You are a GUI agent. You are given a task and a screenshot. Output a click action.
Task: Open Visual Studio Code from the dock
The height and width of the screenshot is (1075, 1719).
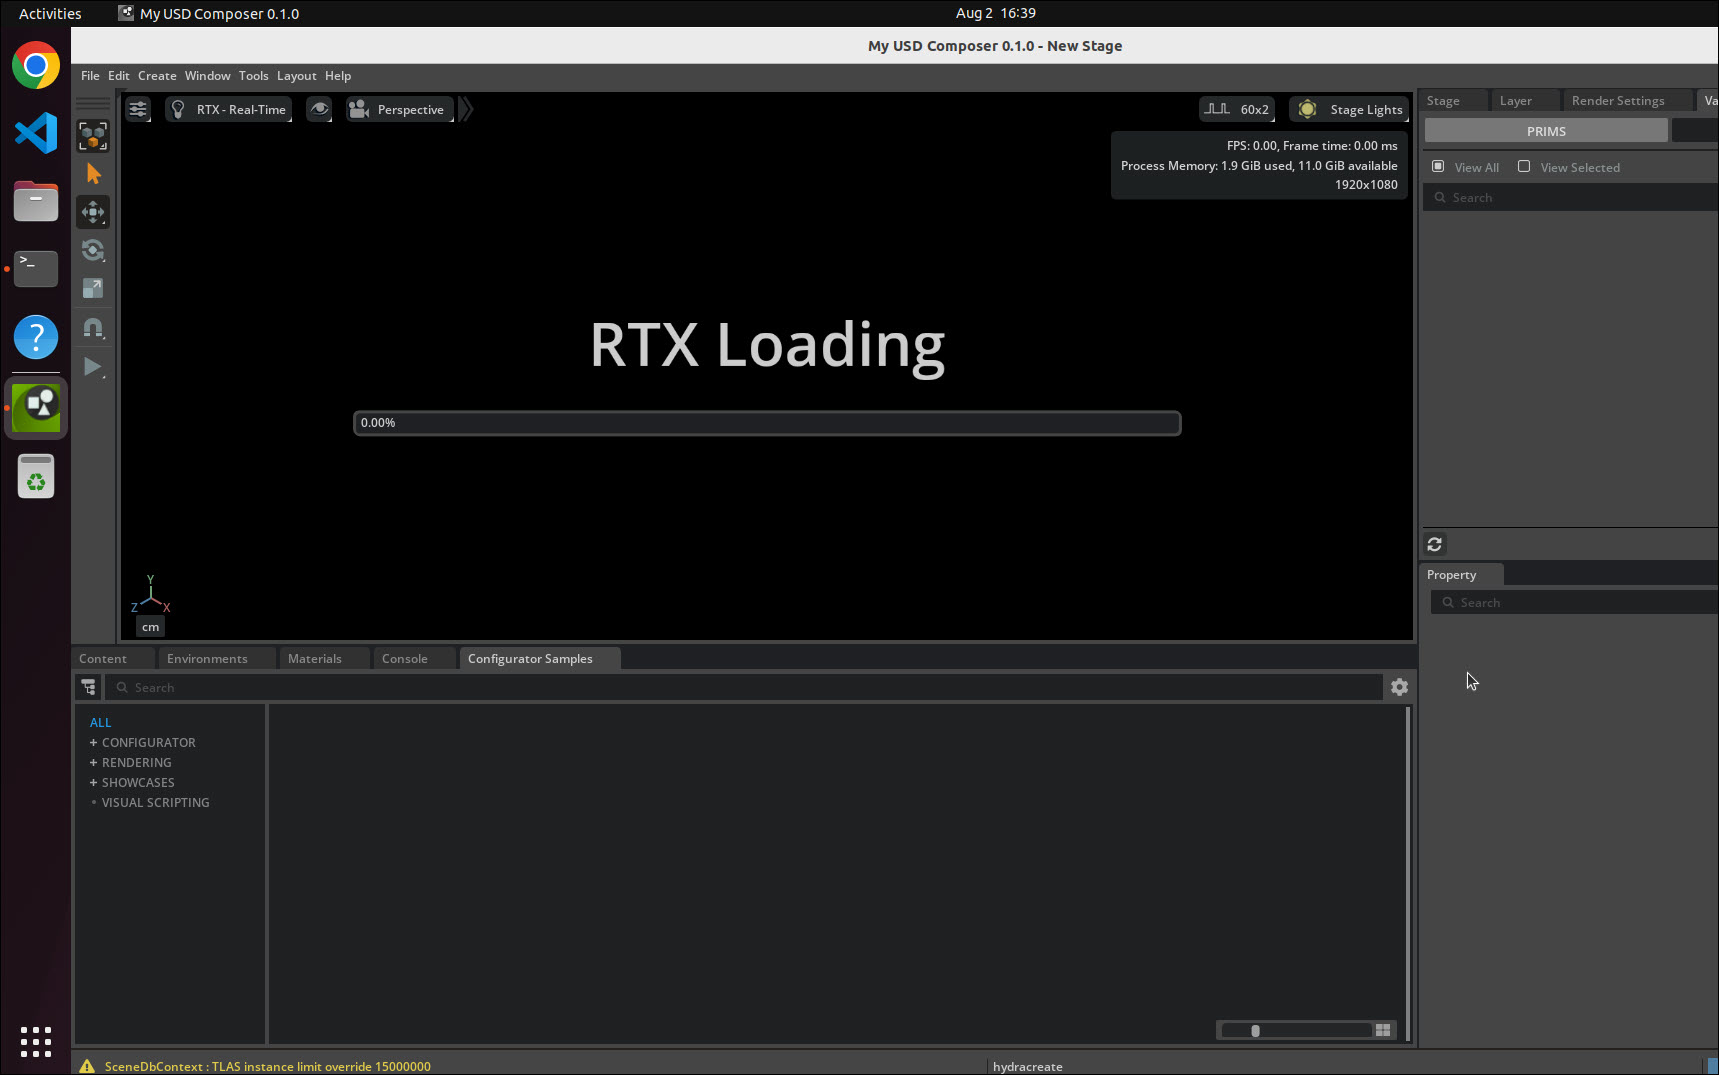tap(36, 133)
